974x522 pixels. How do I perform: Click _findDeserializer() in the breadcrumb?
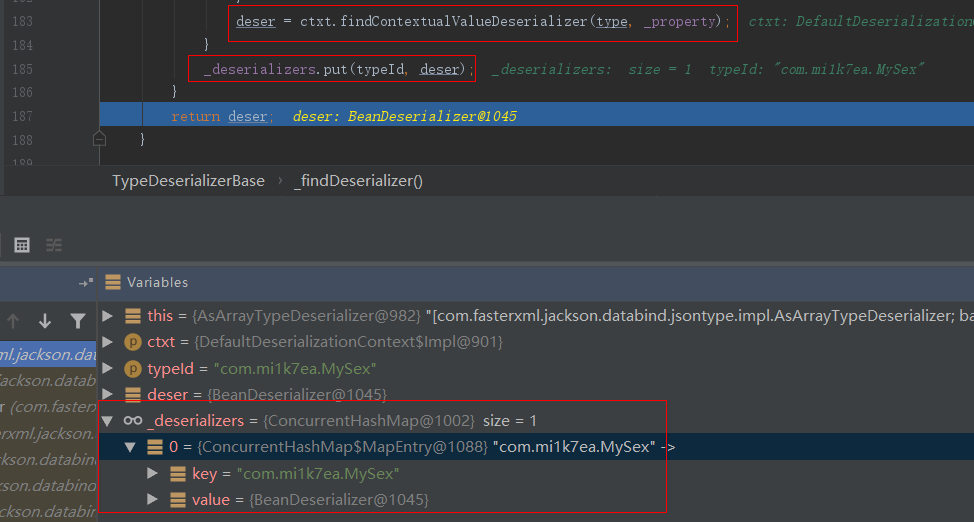358,181
